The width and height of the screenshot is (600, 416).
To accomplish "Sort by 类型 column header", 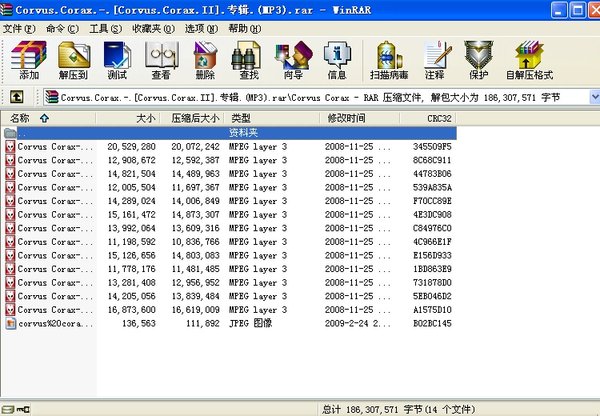I will pyautogui.click(x=272, y=118).
